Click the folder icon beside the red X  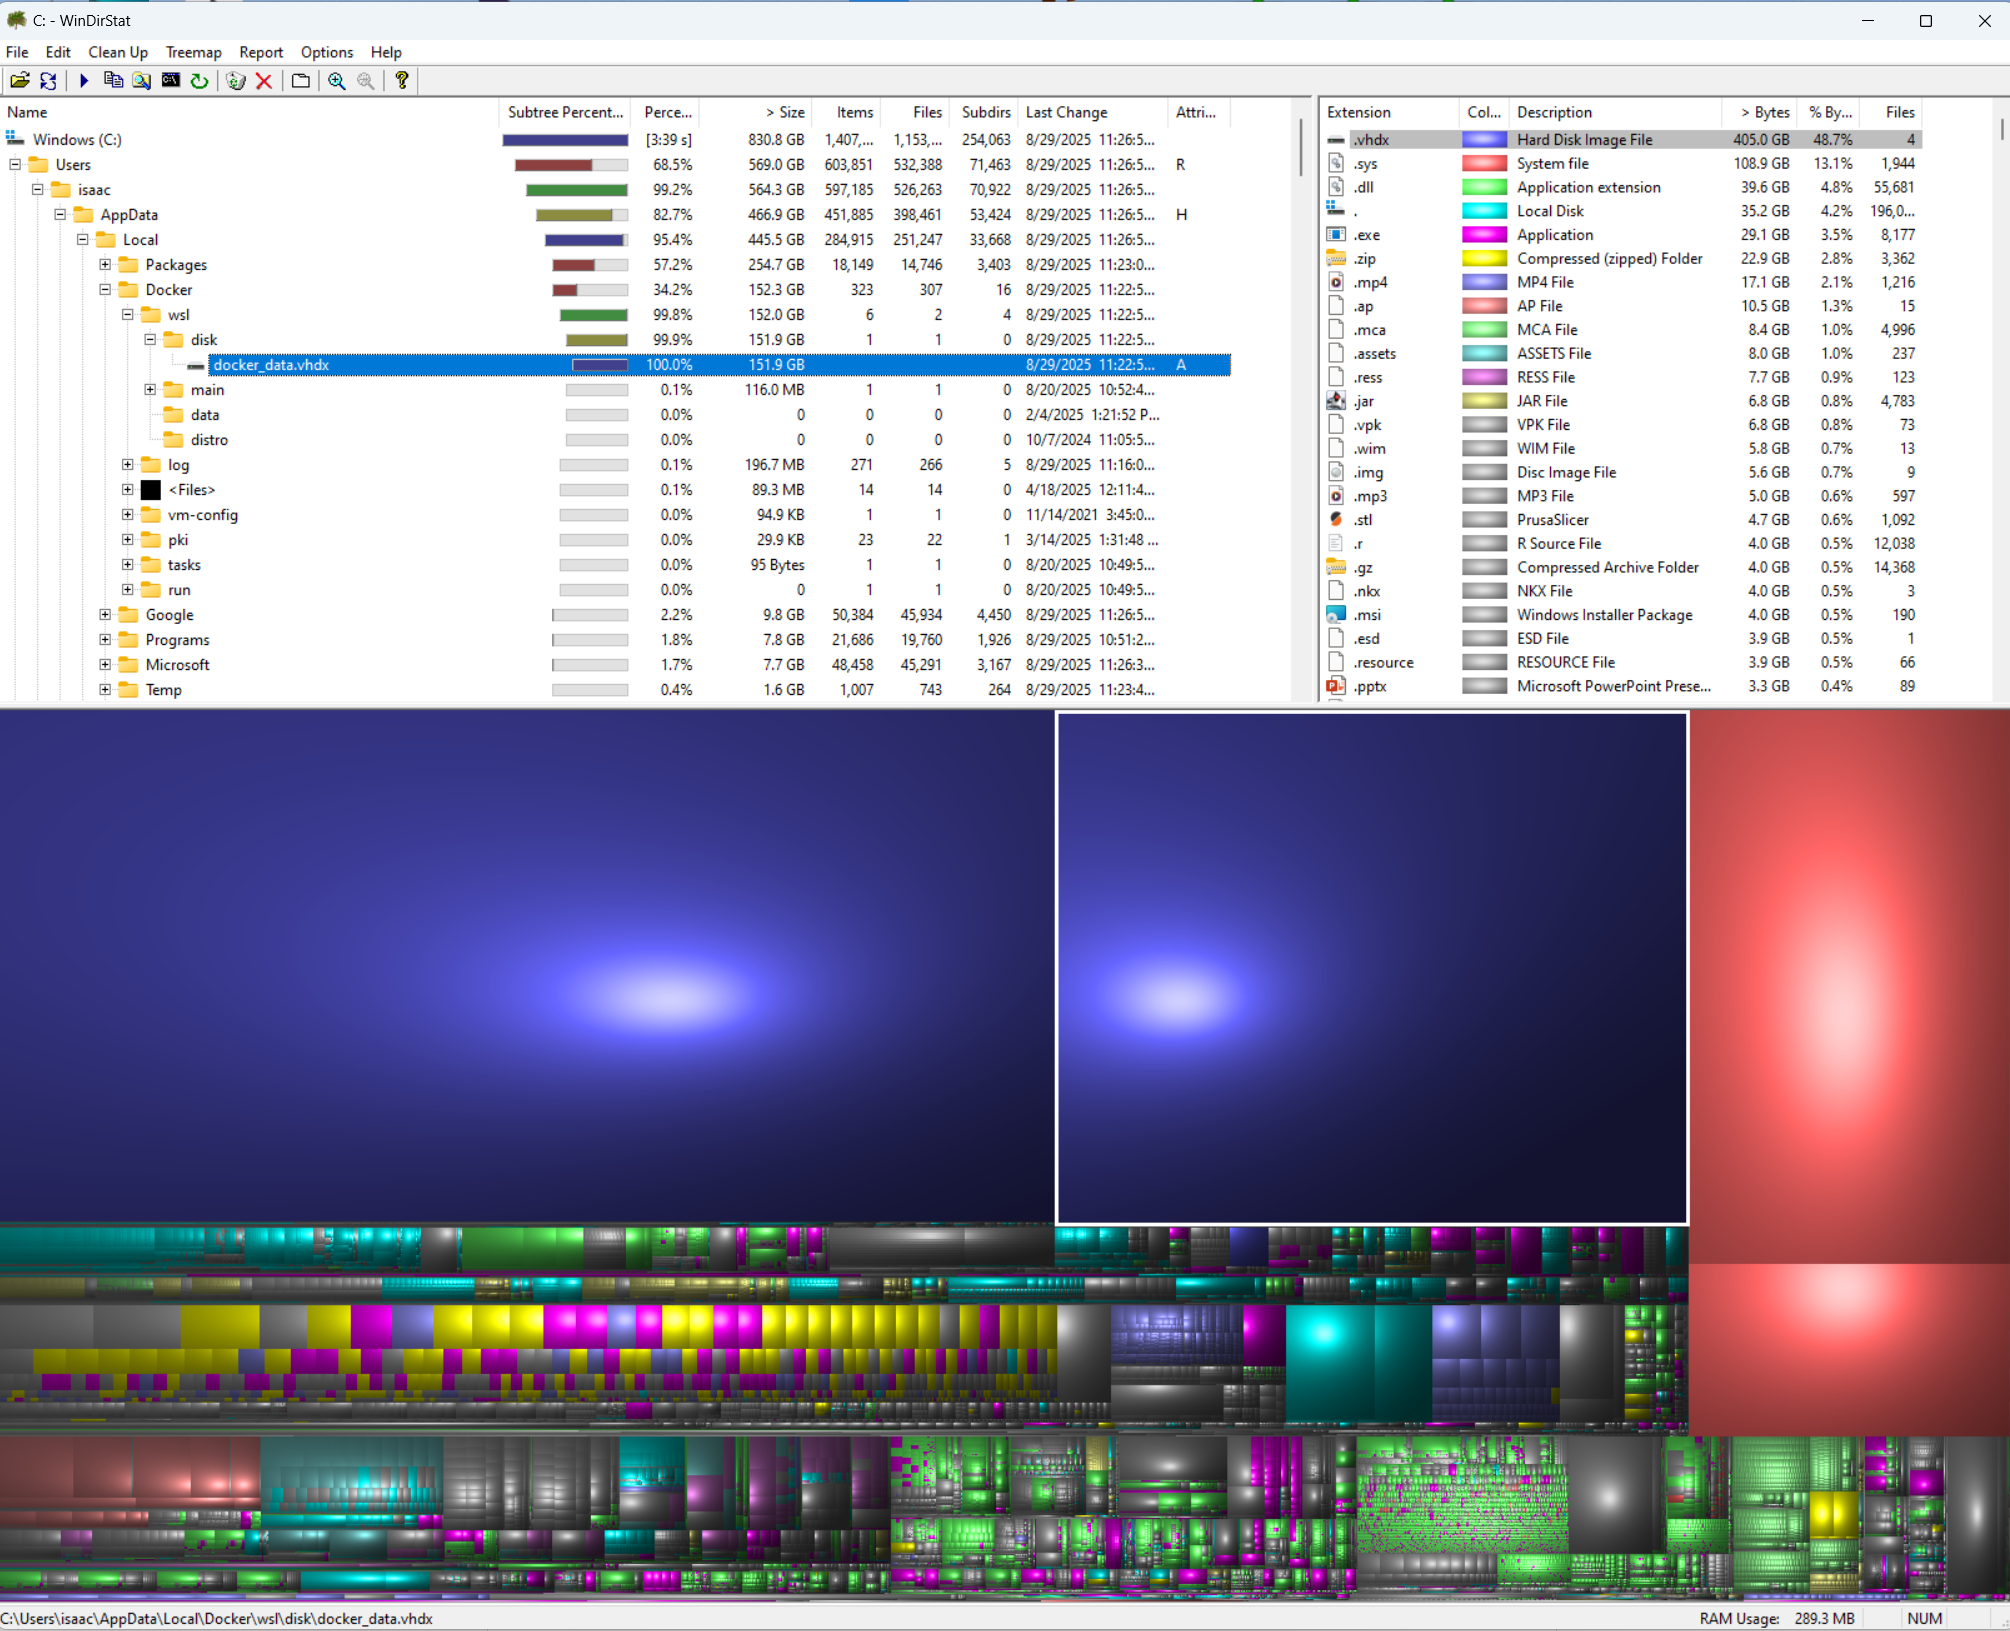(x=300, y=81)
